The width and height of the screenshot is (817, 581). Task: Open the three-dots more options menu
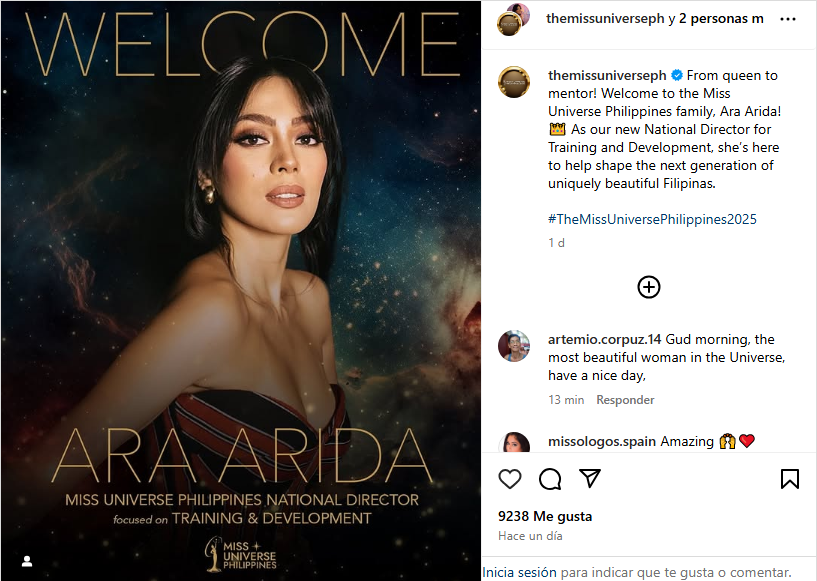(x=787, y=19)
